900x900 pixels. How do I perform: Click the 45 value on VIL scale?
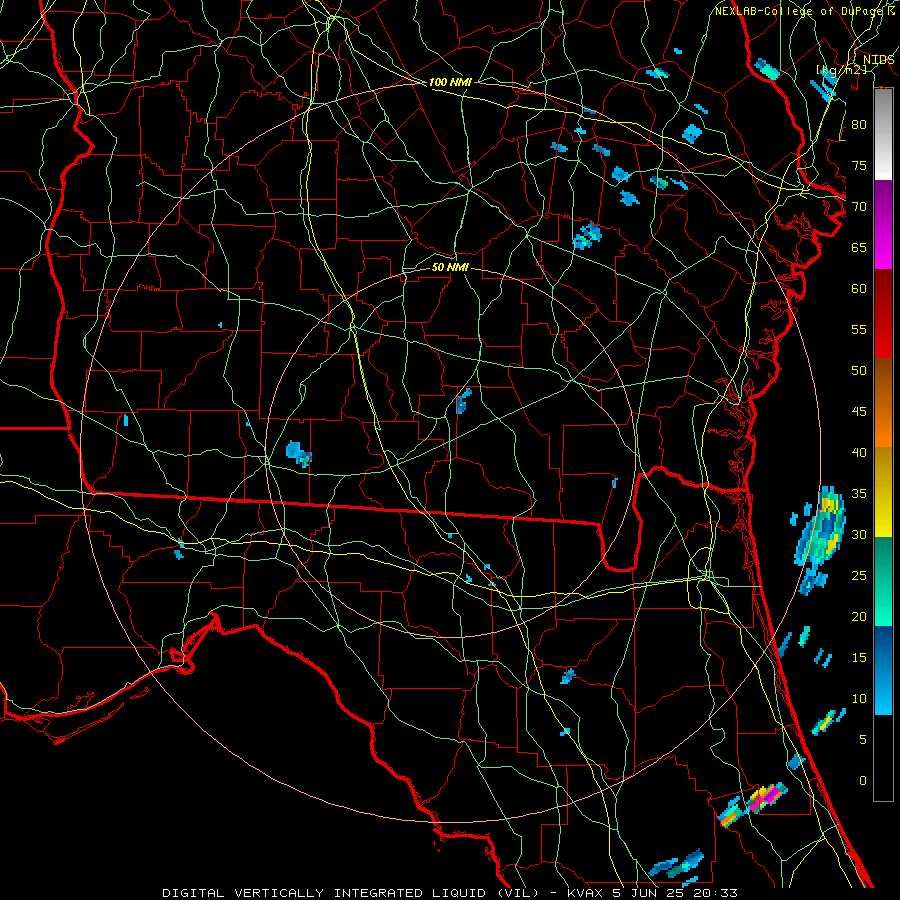[859, 412]
